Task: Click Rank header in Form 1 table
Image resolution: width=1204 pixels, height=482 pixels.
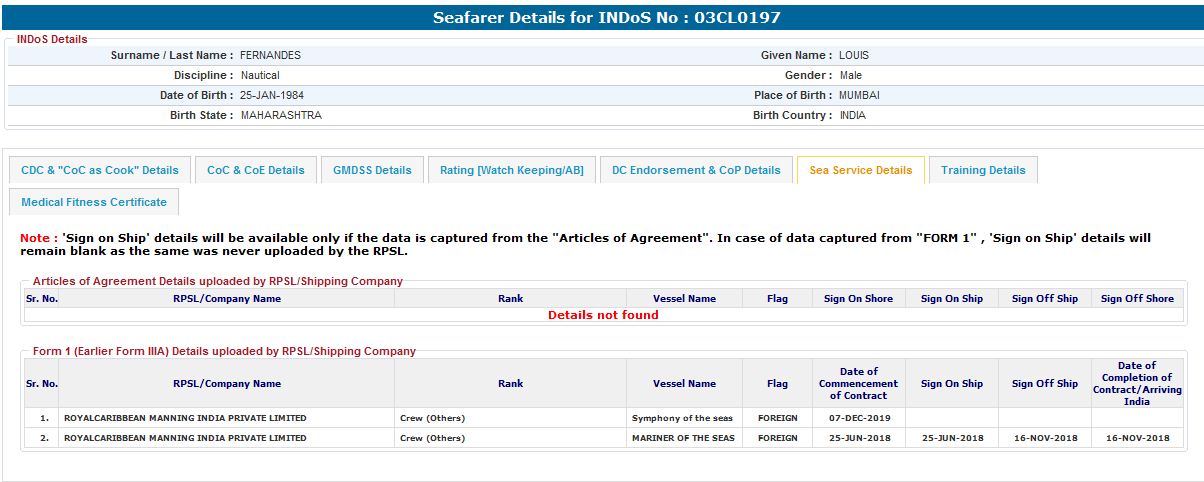Action: coord(510,384)
